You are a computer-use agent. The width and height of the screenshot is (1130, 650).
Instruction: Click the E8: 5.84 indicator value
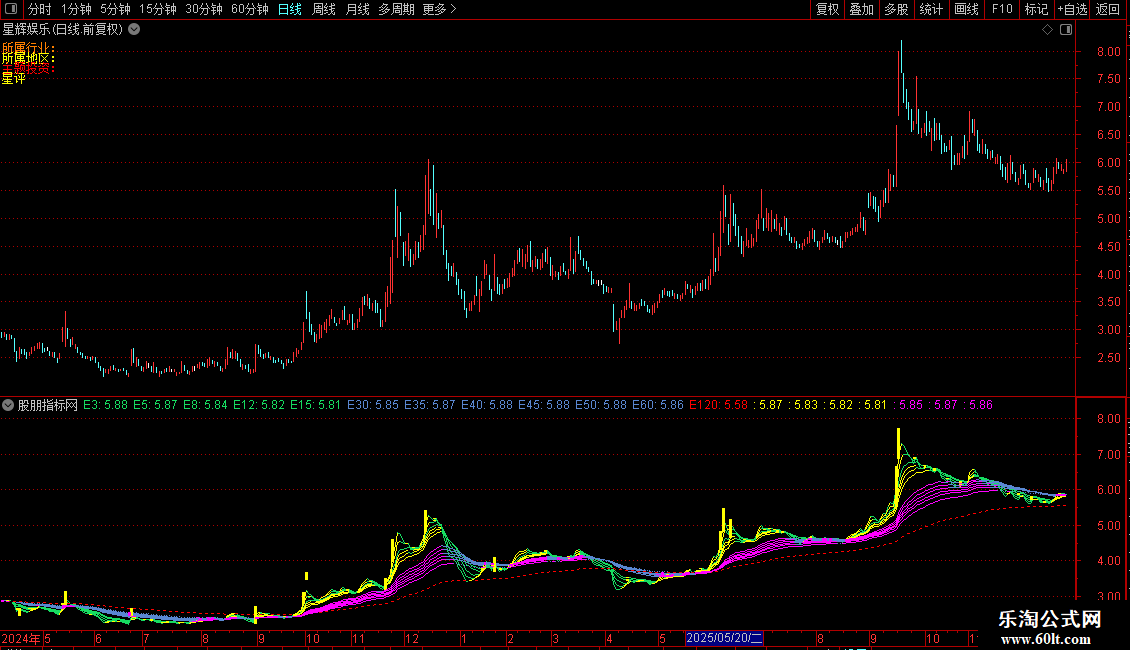(x=205, y=405)
